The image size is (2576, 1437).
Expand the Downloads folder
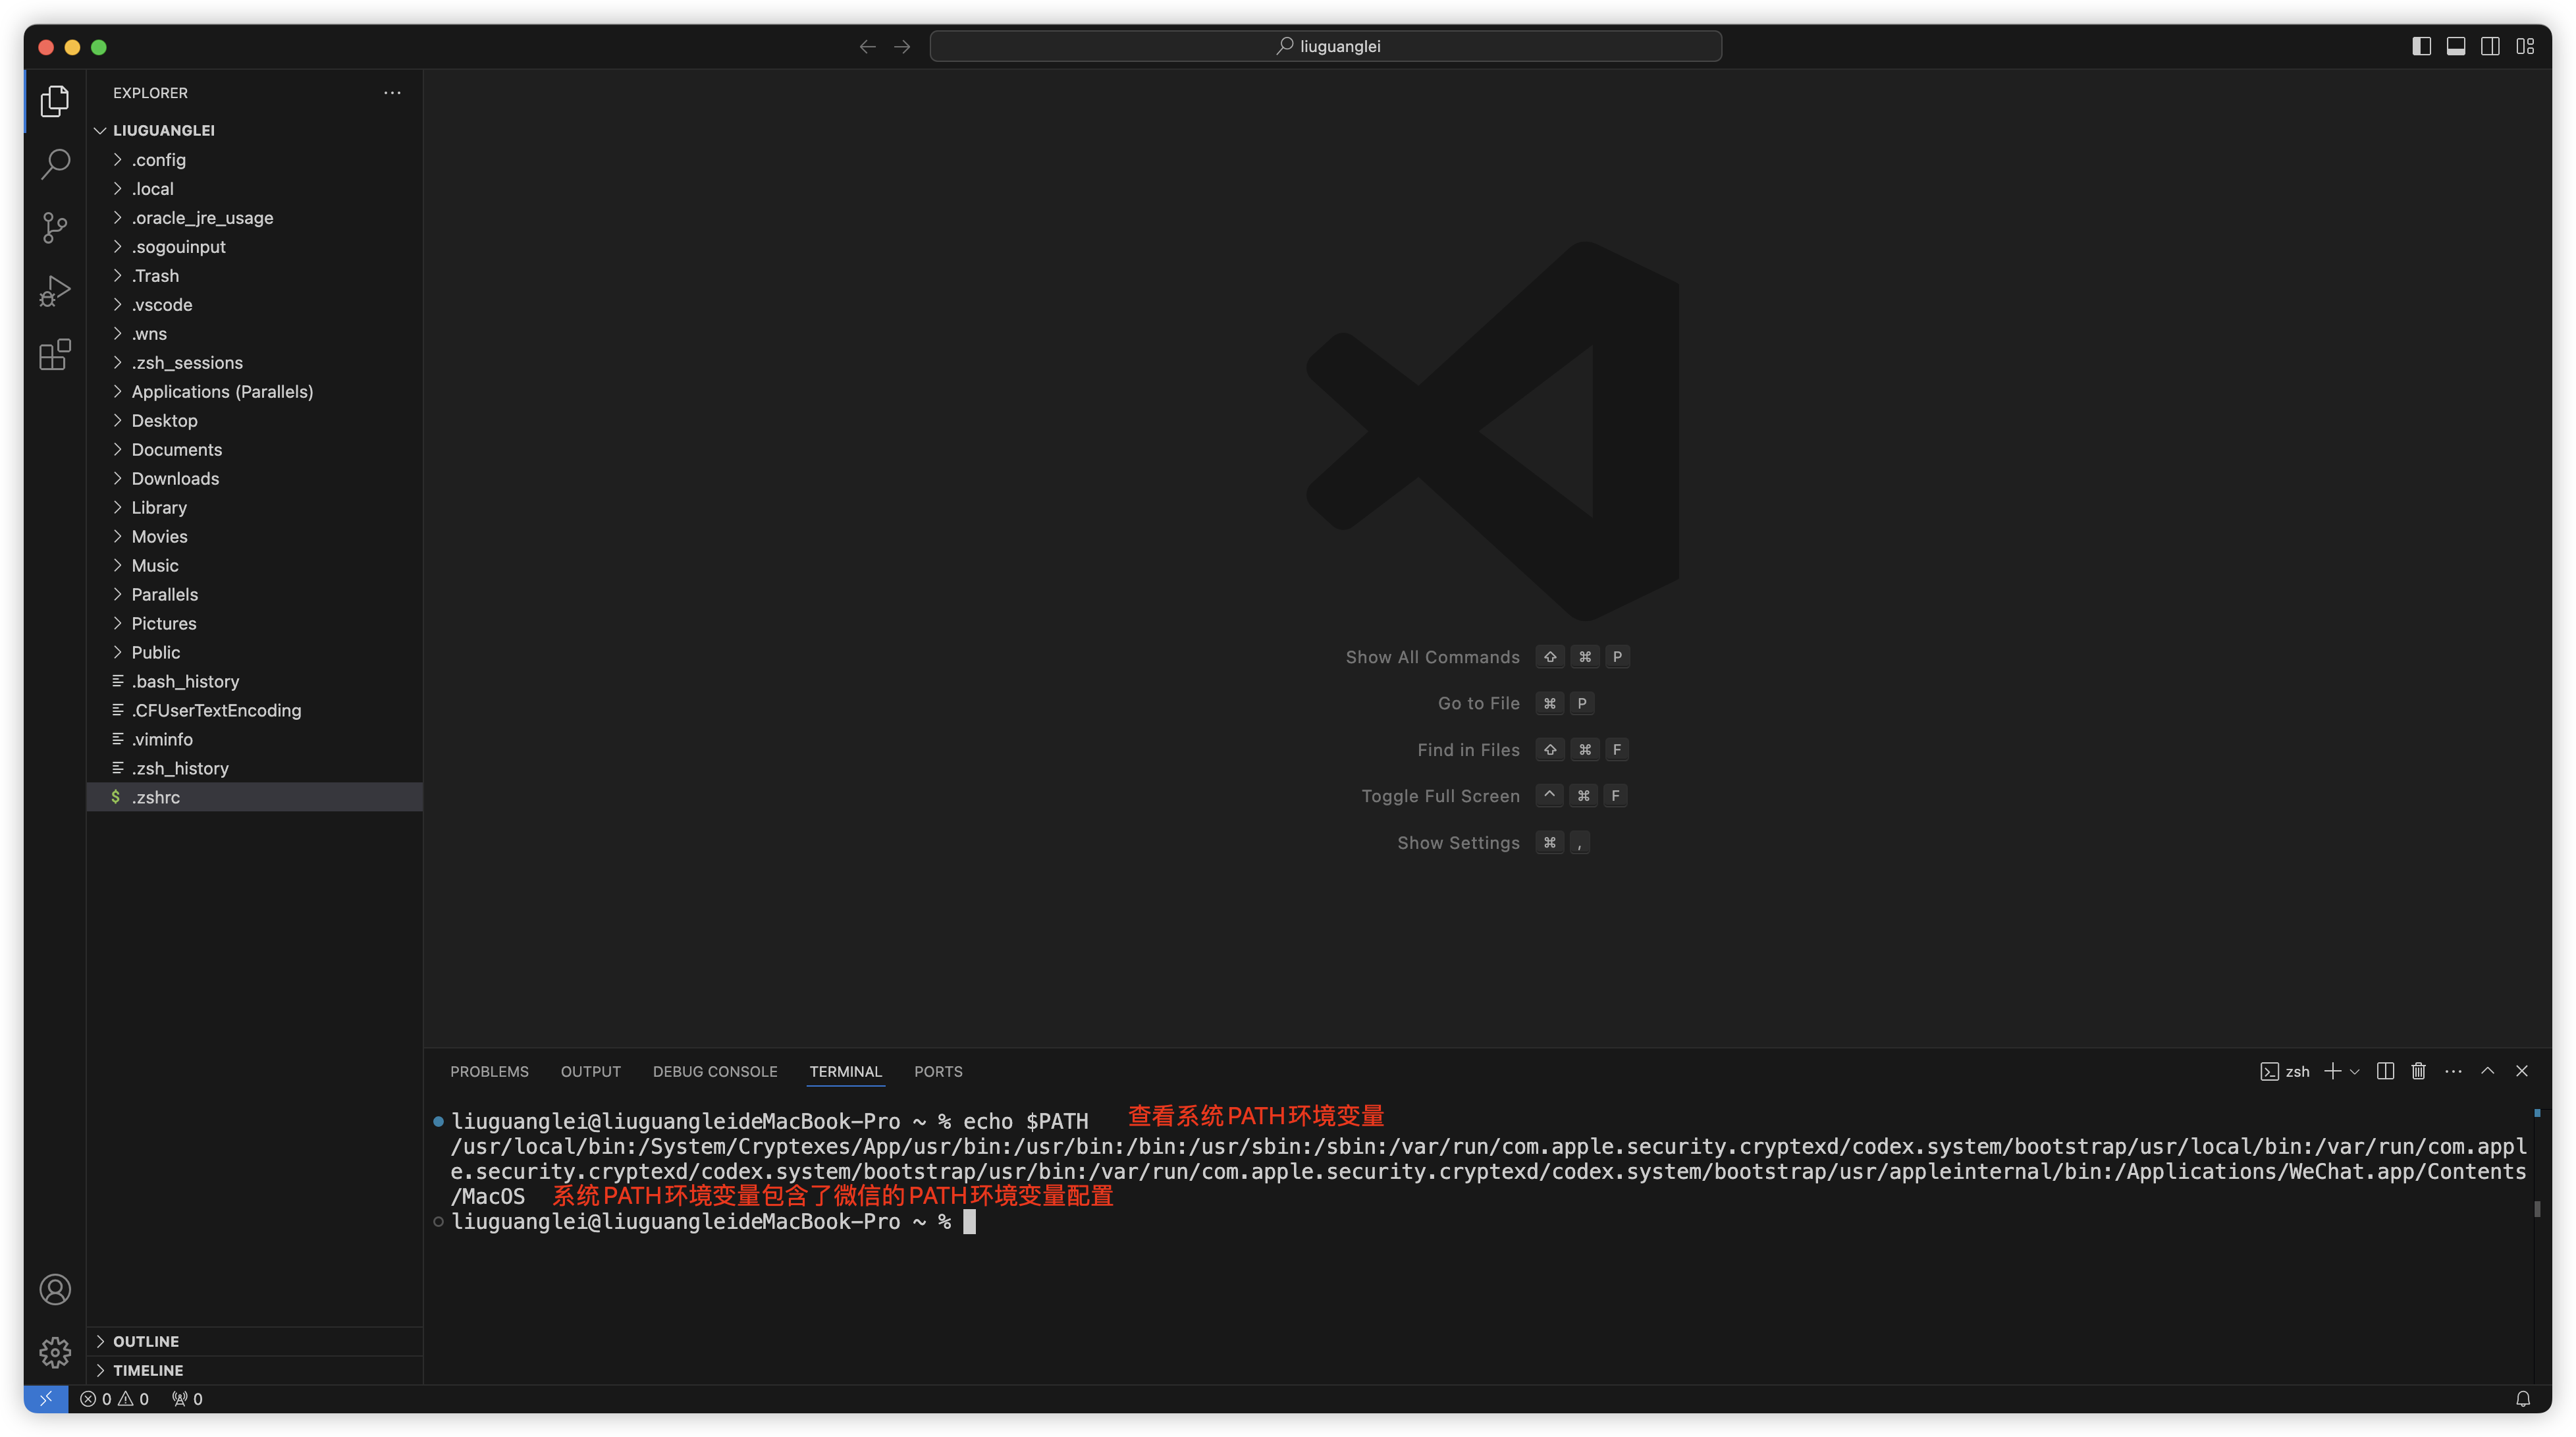point(175,478)
